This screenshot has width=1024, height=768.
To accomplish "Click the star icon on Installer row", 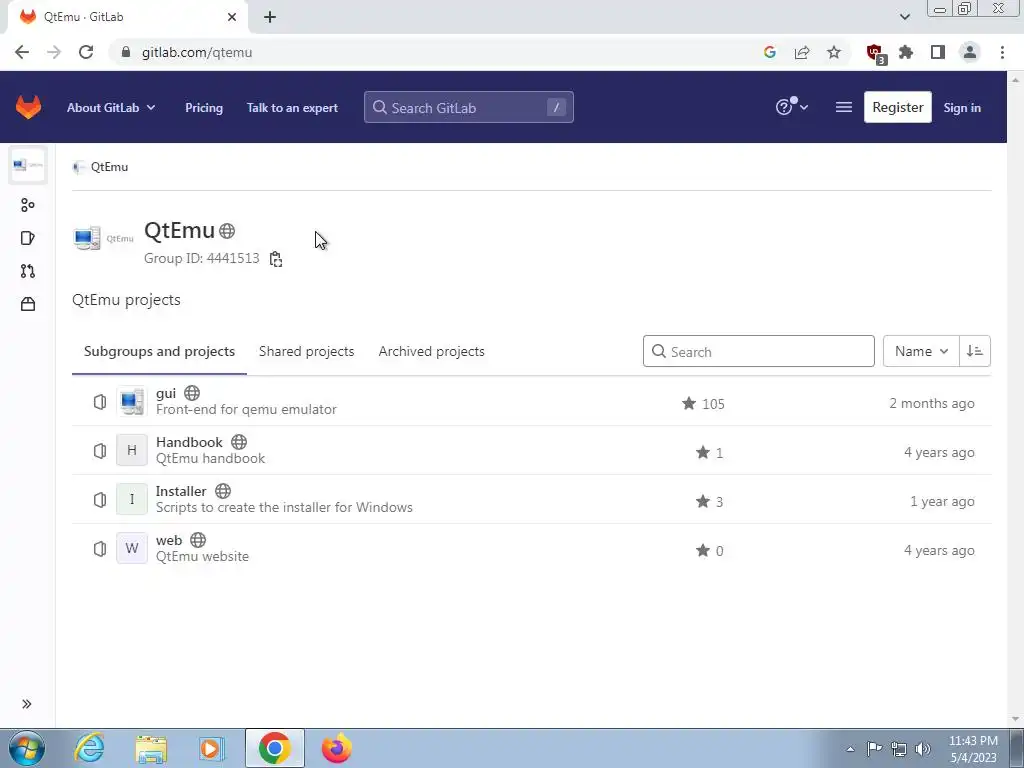I will [x=703, y=501].
